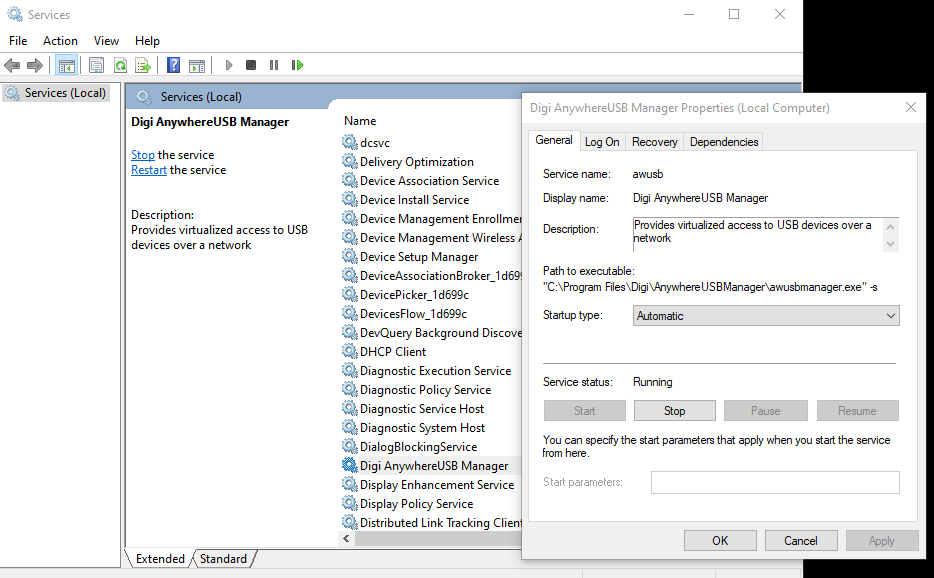Select Device Management Enrollment service row
The image size is (934, 578).
(x=432, y=219)
